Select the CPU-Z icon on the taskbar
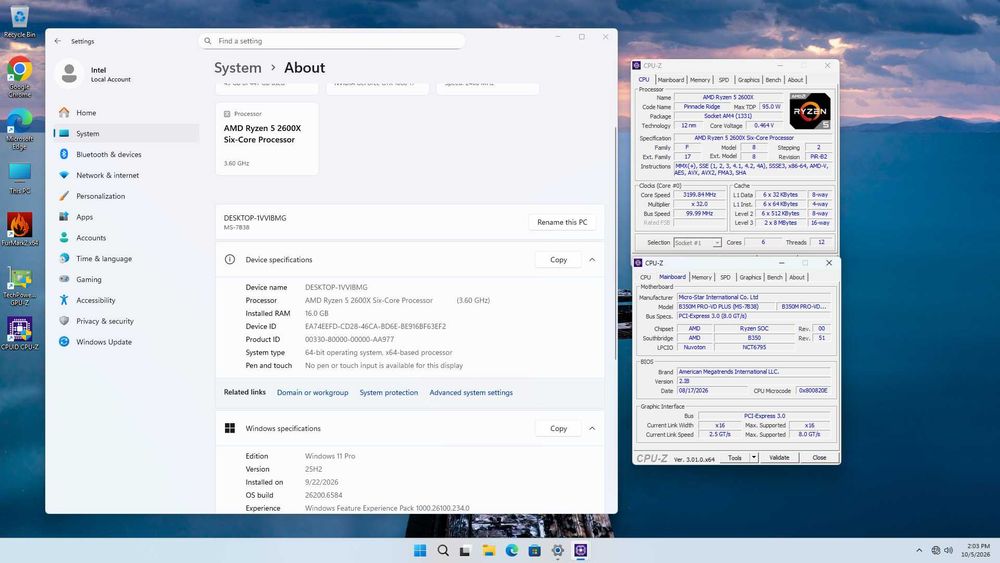The width and height of the screenshot is (1000, 563). click(x=580, y=551)
